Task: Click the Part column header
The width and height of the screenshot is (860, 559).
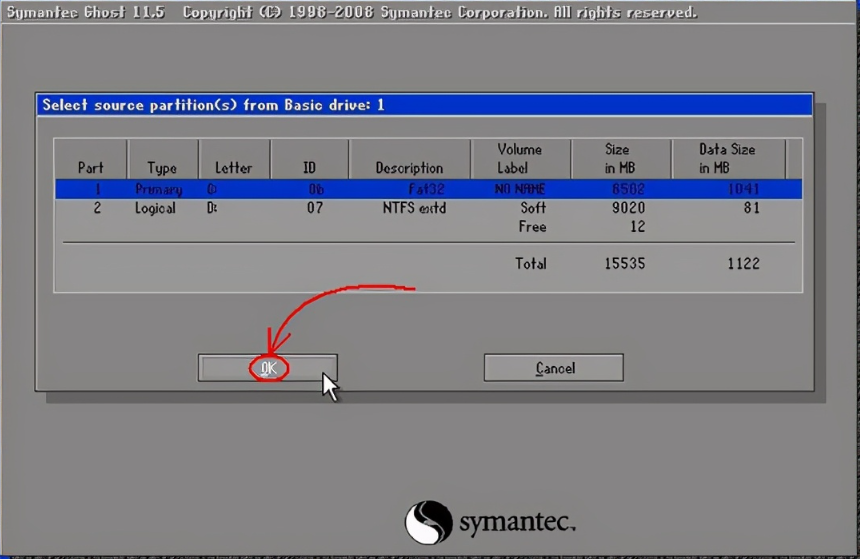Action: [90, 167]
